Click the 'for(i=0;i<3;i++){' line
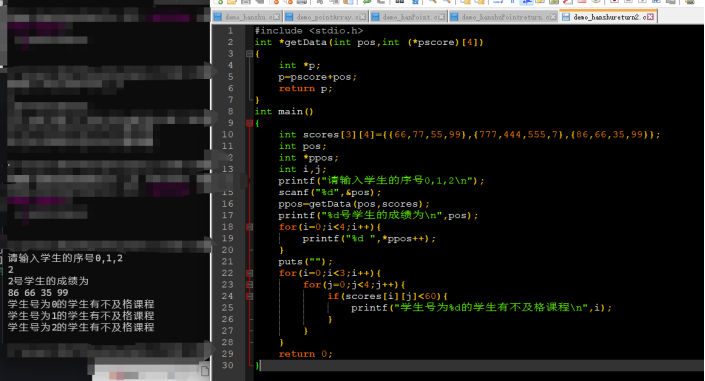The width and height of the screenshot is (705, 381). coord(330,273)
